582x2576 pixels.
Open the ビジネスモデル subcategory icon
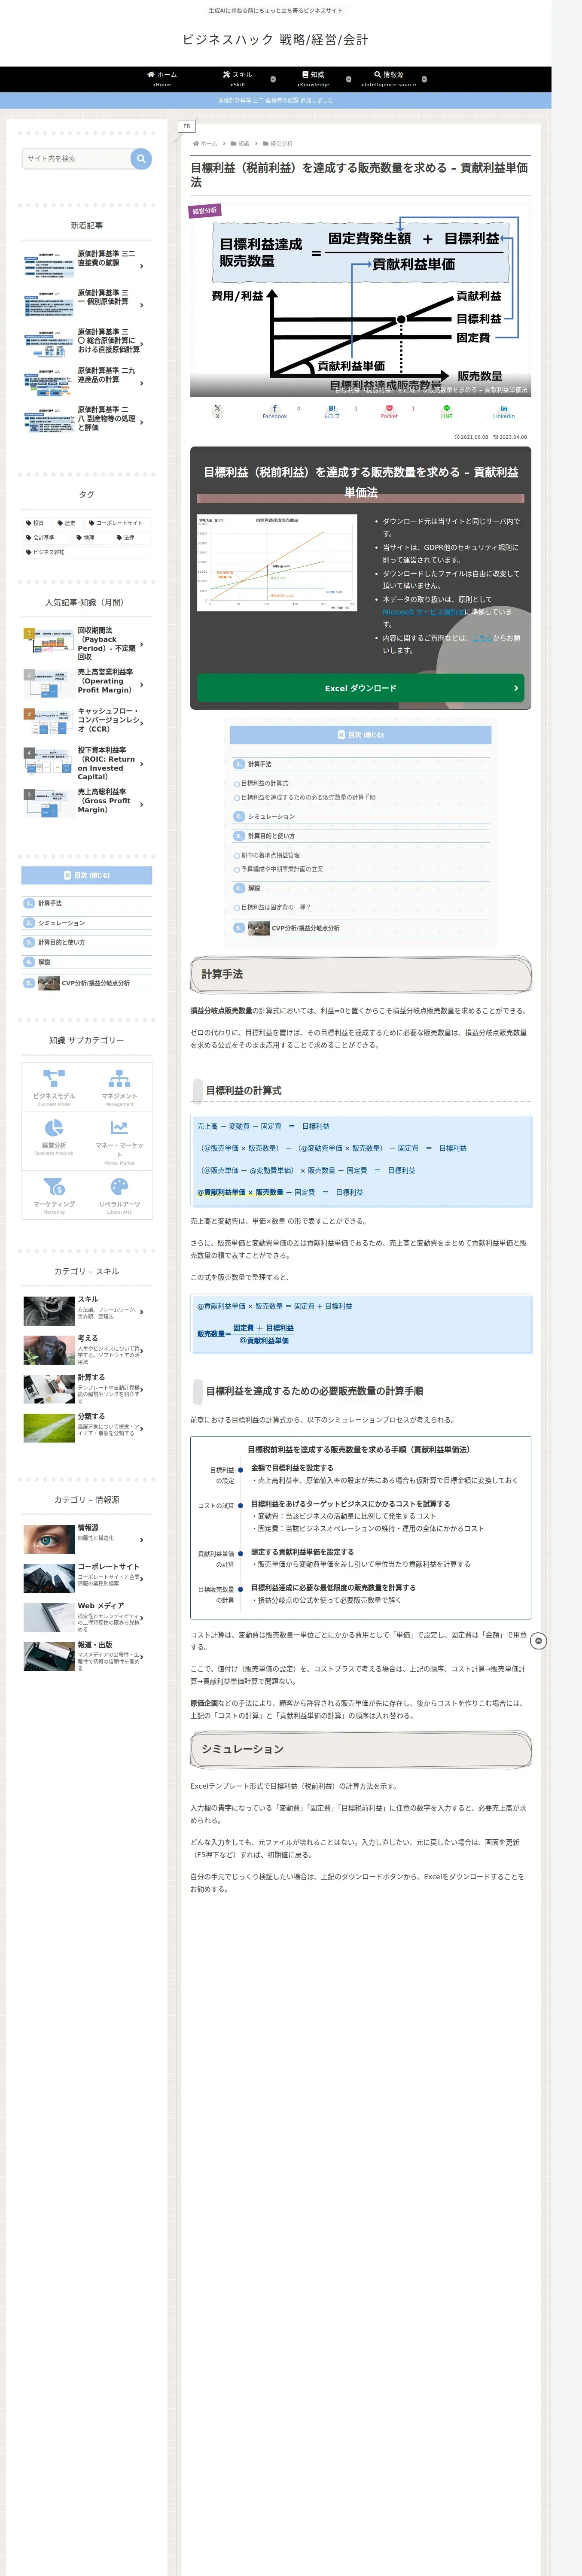[54, 1086]
